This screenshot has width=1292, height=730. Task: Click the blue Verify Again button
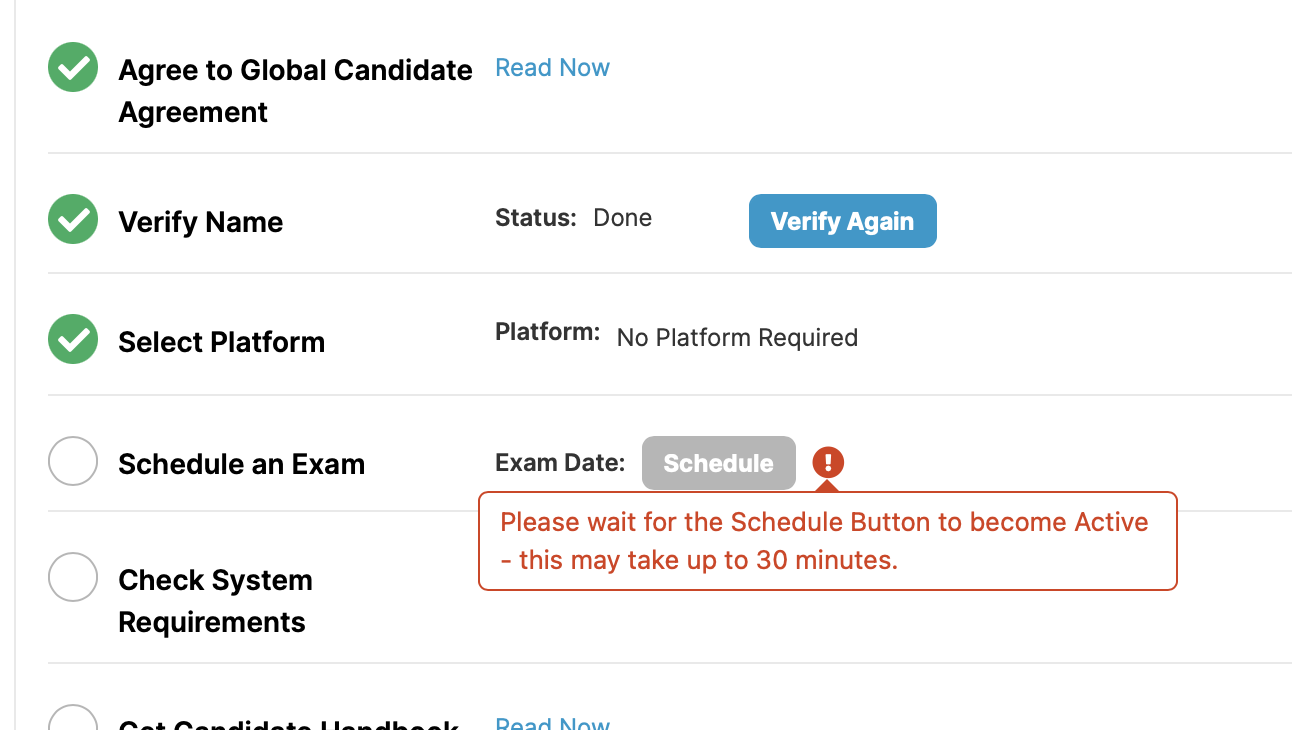843,221
